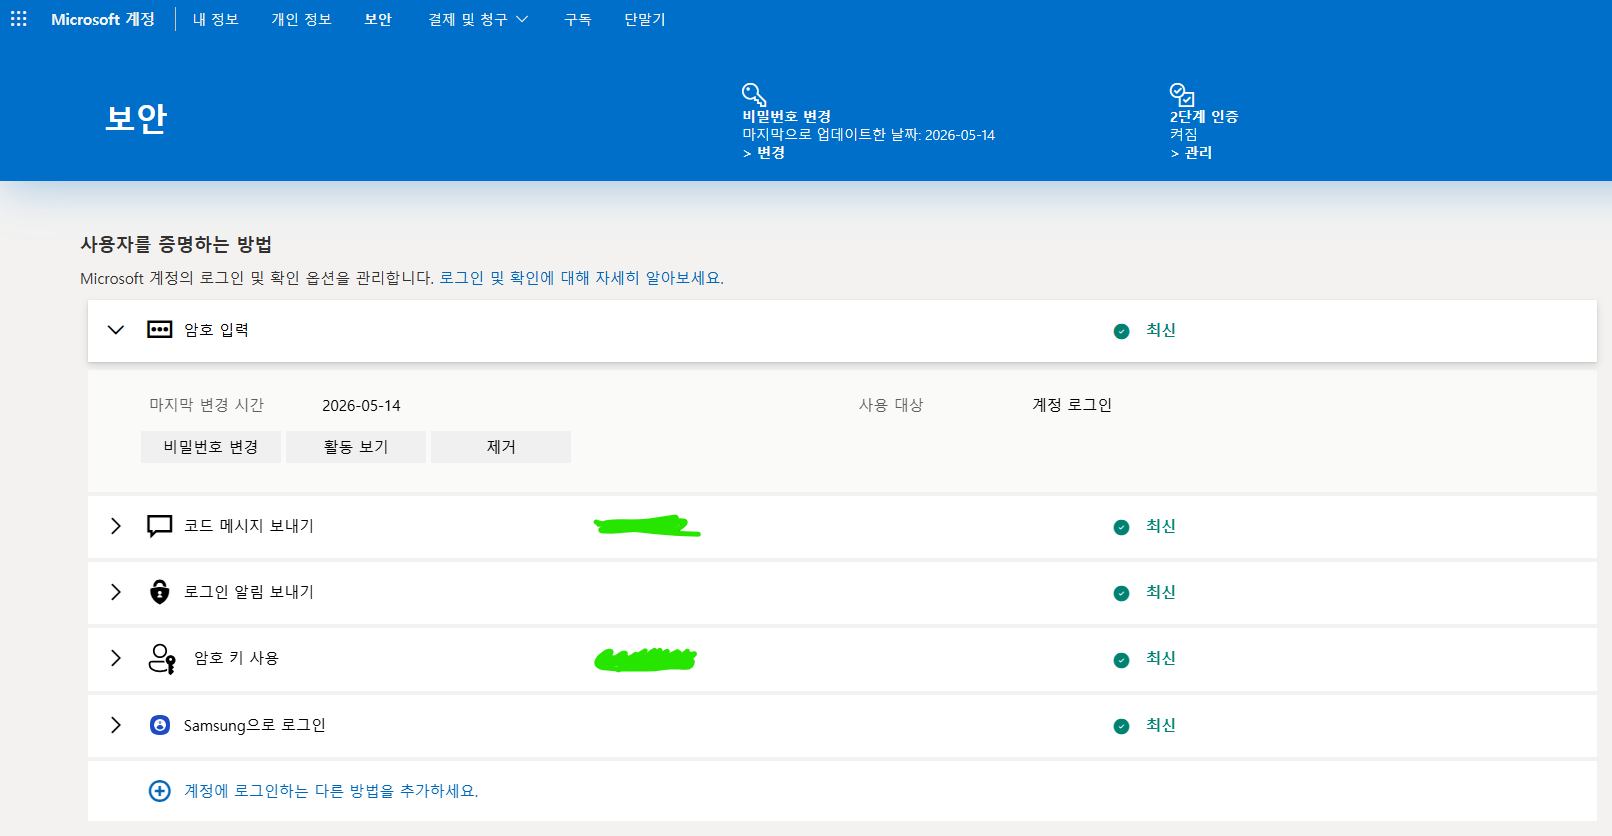
Task: Click the 암호 입력 password dots icon
Action: pyautogui.click(x=160, y=330)
